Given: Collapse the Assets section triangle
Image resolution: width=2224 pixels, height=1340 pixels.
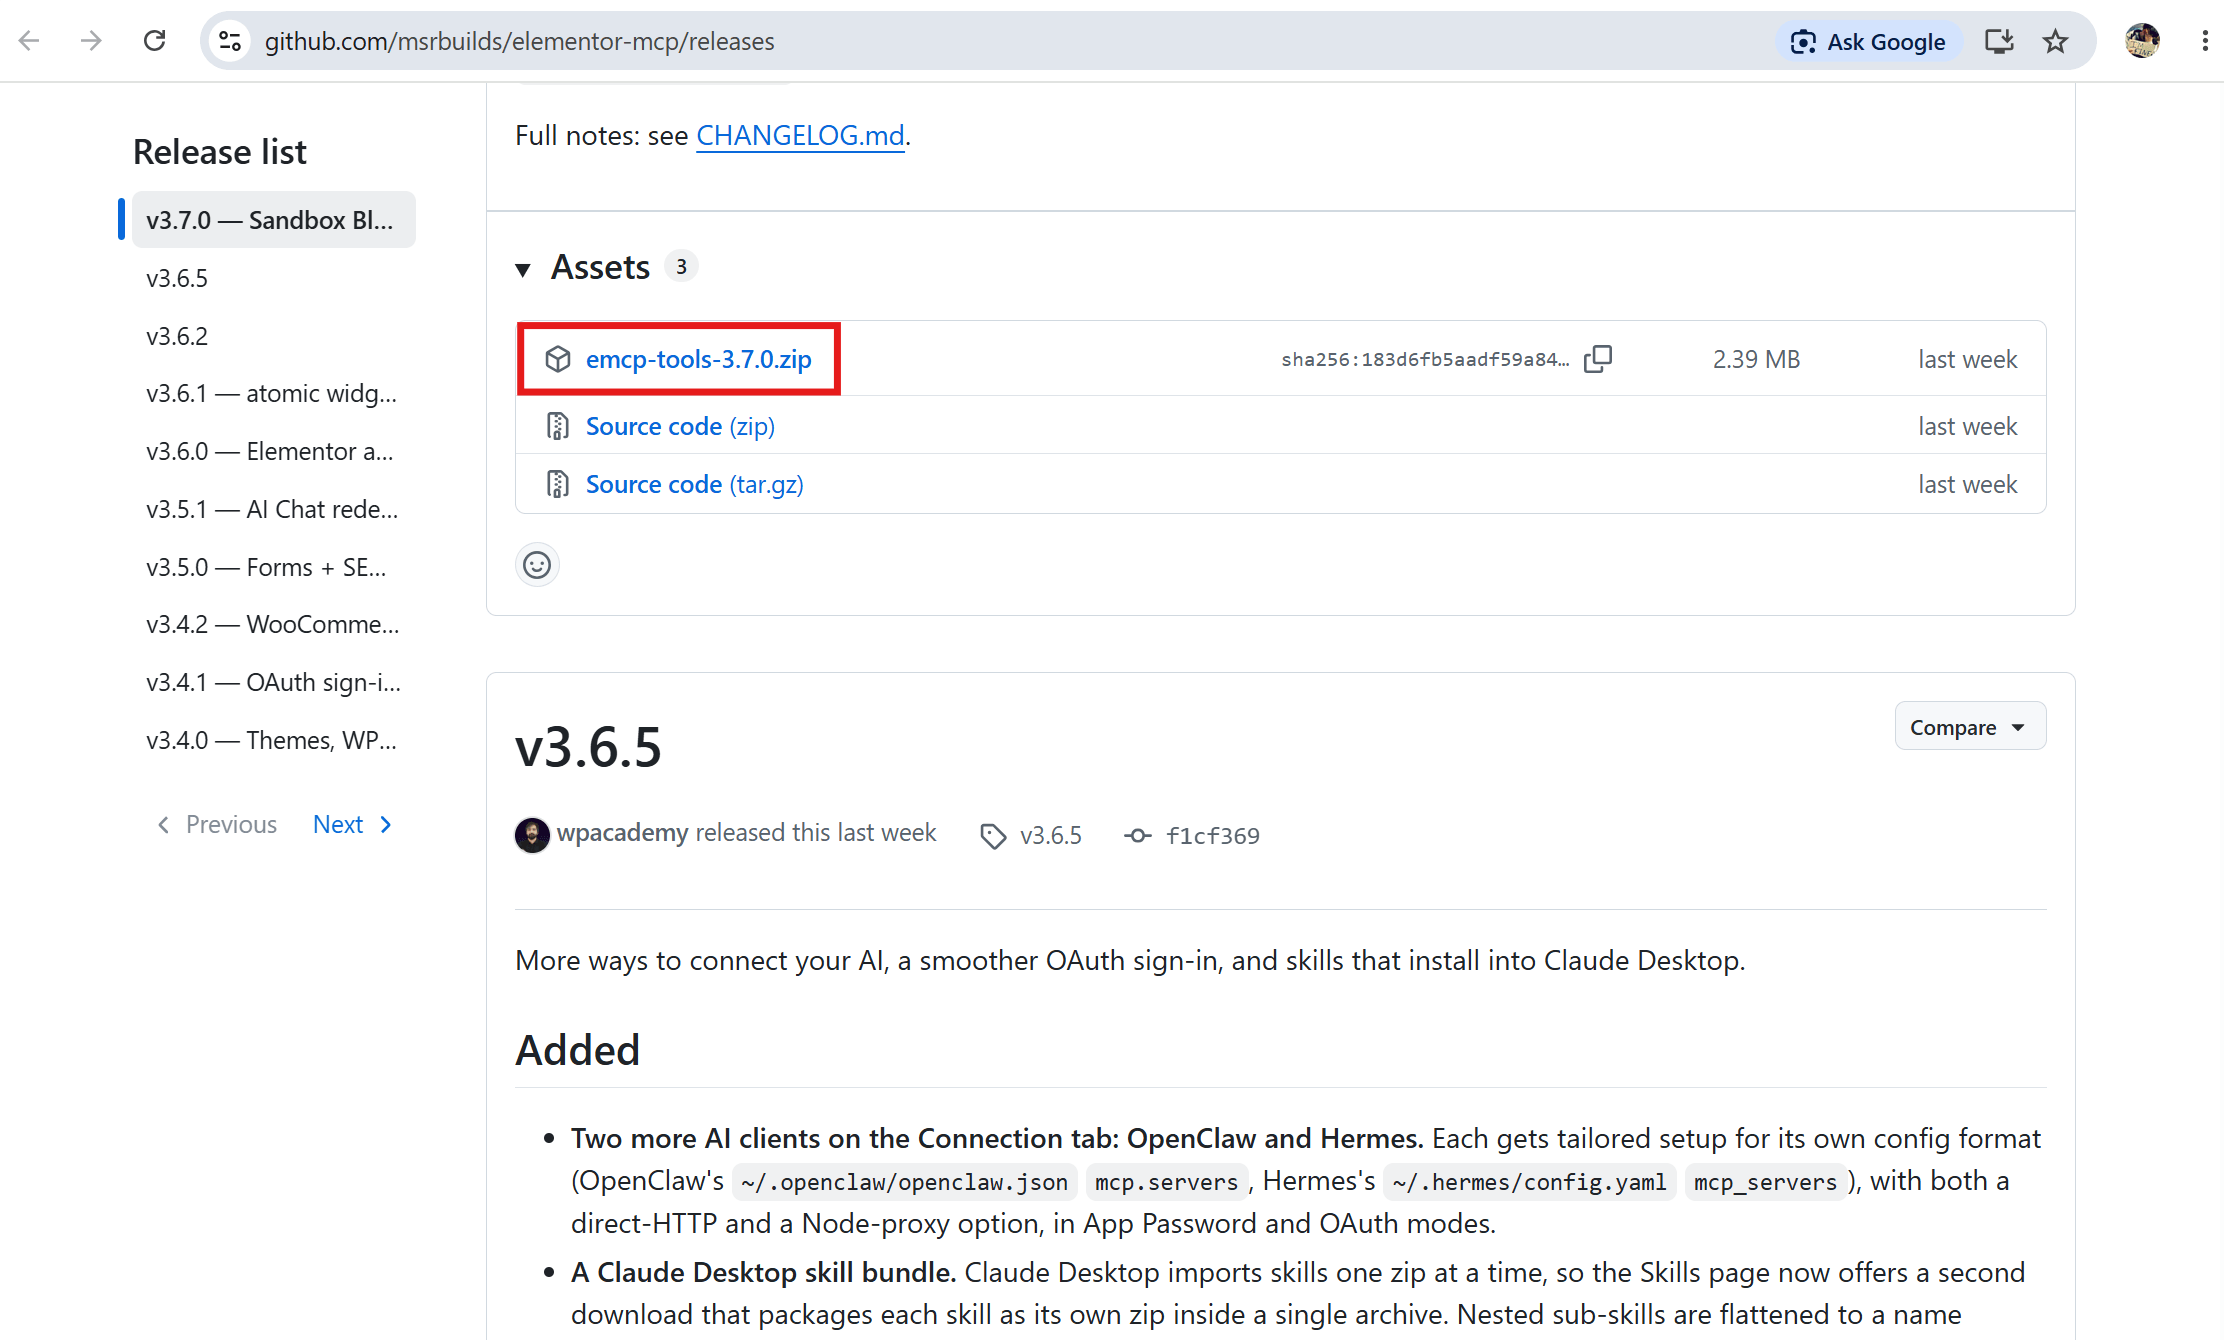Looking at the screenshot, I should click(523, 269).
